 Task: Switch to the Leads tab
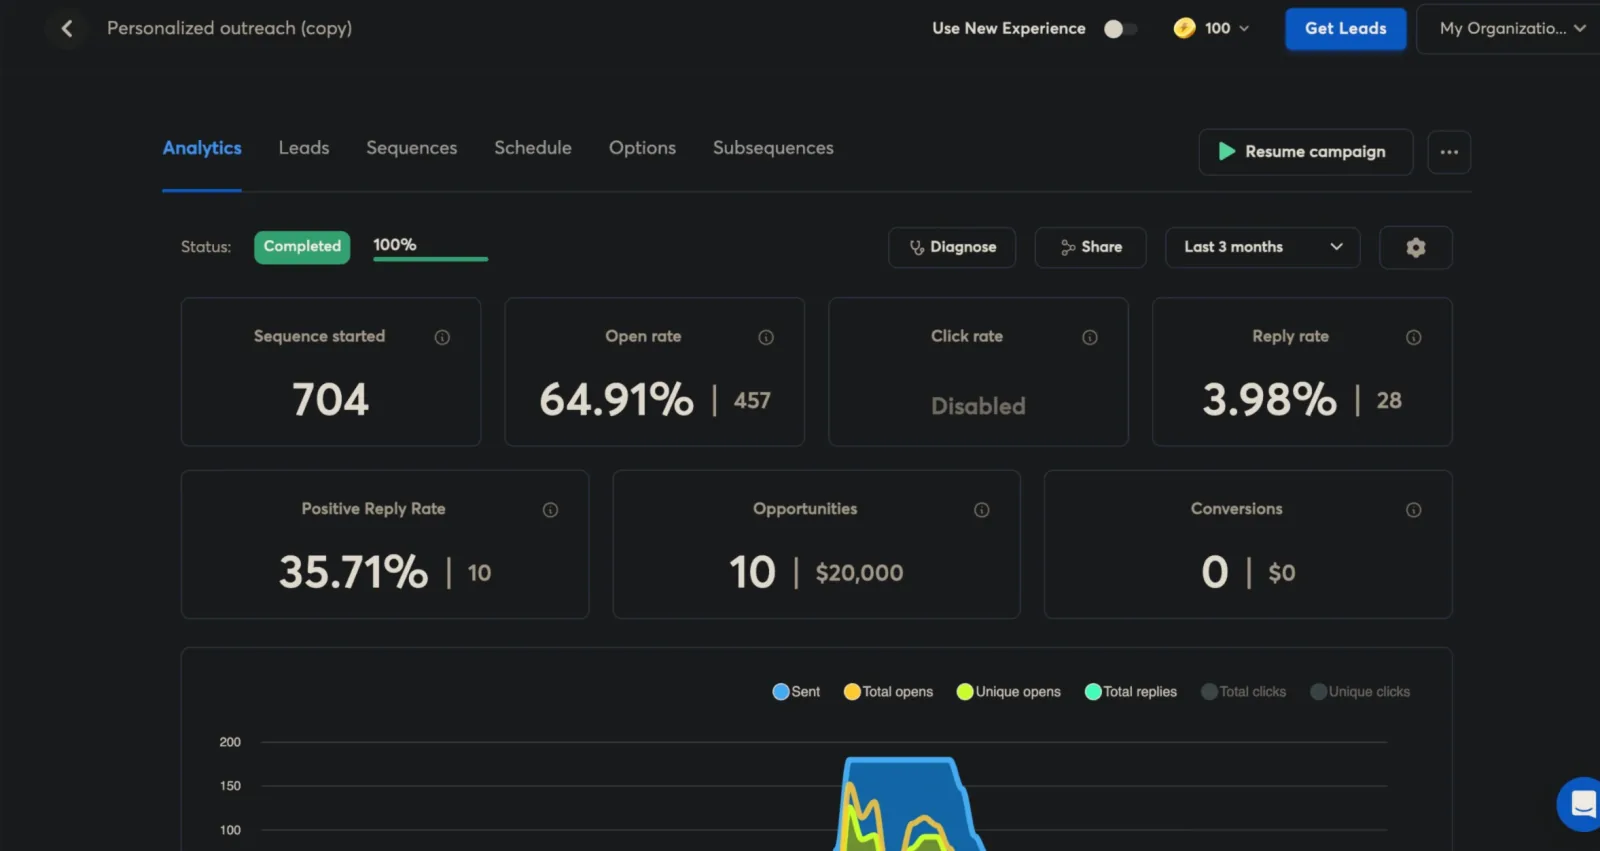coord(304,148)
